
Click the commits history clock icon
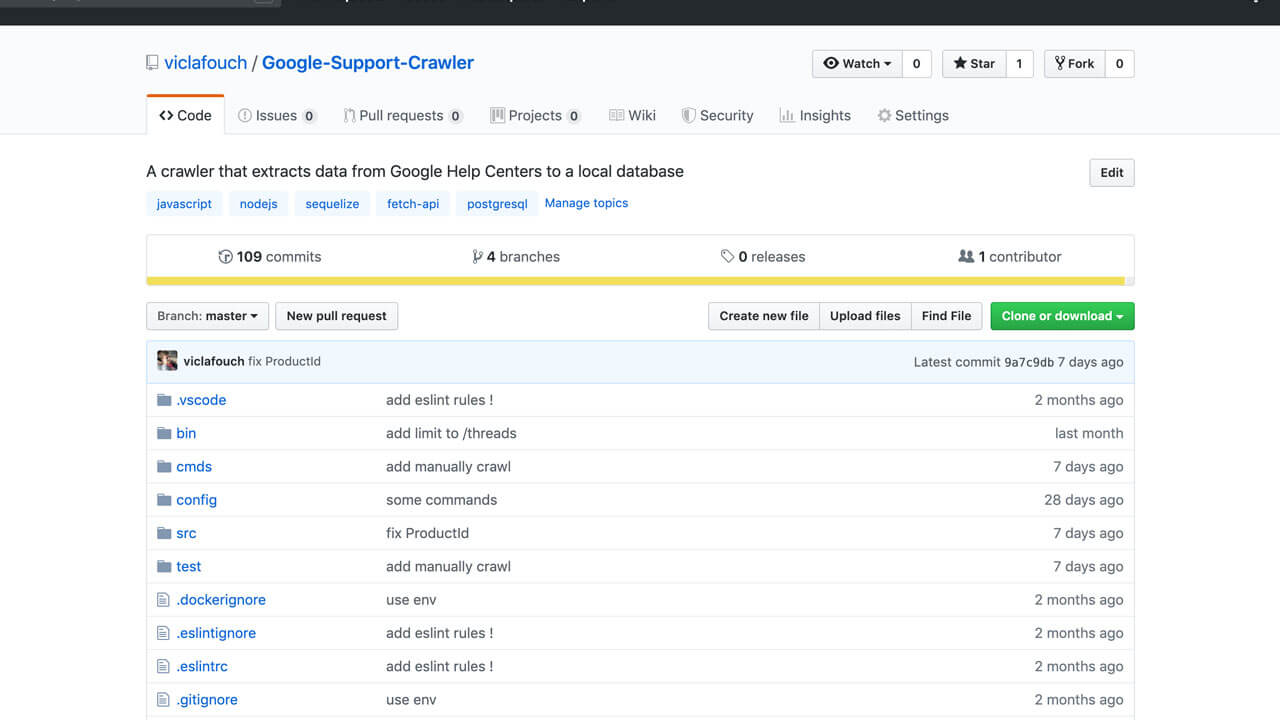(x=225, y=257)
